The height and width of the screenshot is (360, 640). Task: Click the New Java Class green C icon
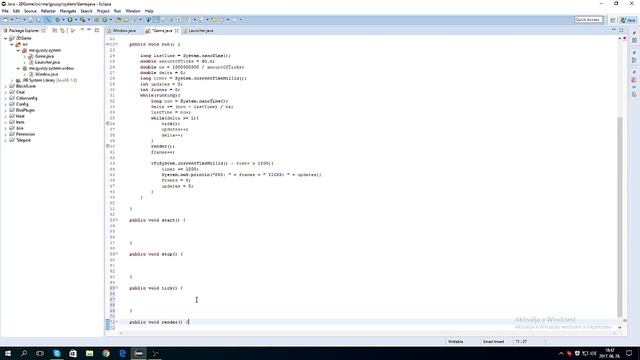[105, 20]
